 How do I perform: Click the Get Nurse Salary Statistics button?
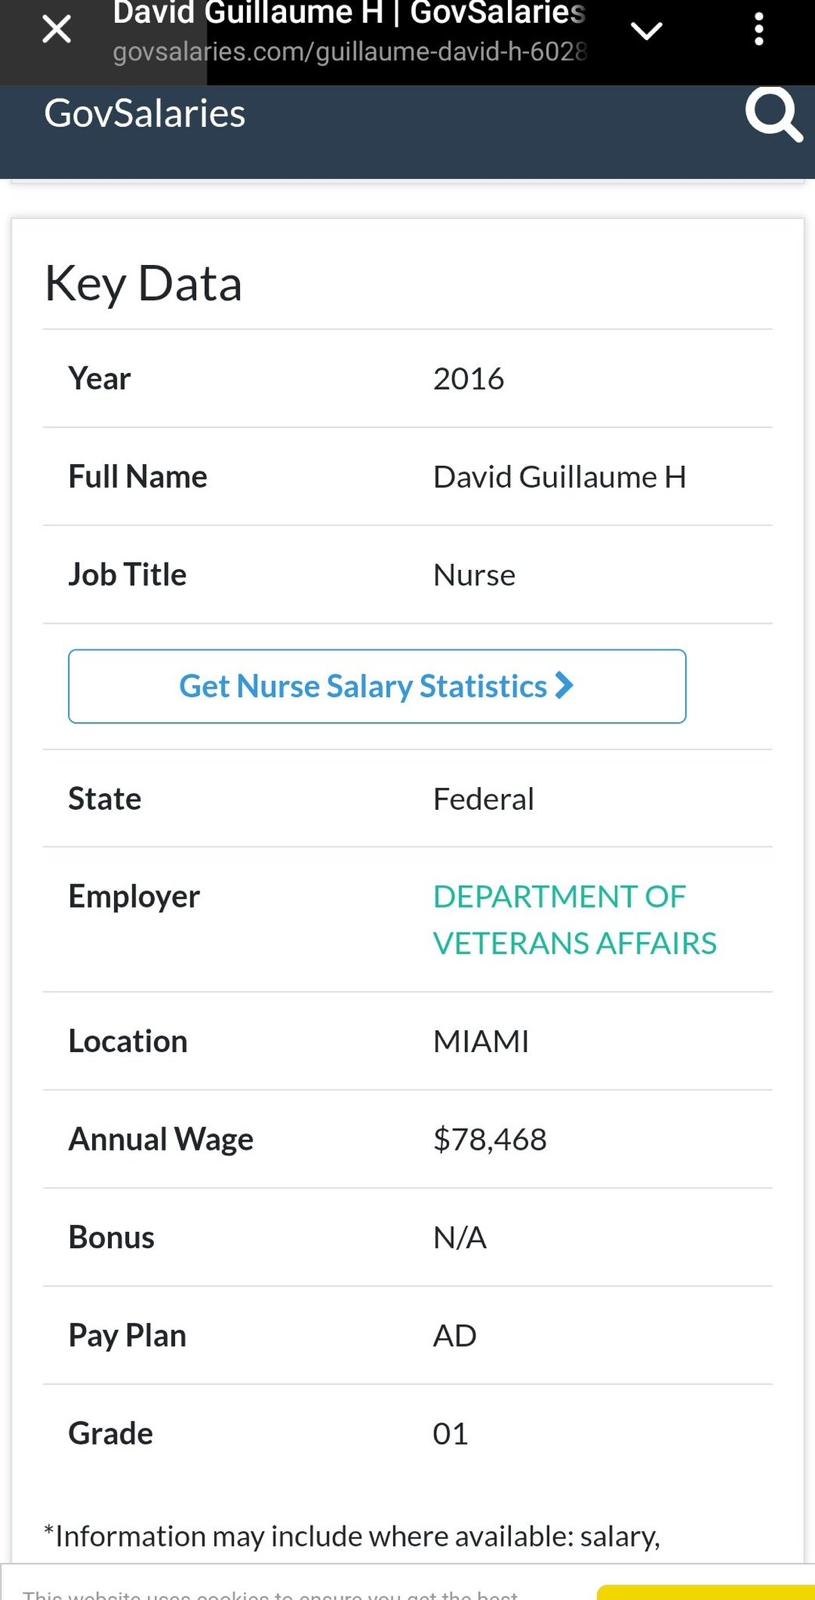377,686
